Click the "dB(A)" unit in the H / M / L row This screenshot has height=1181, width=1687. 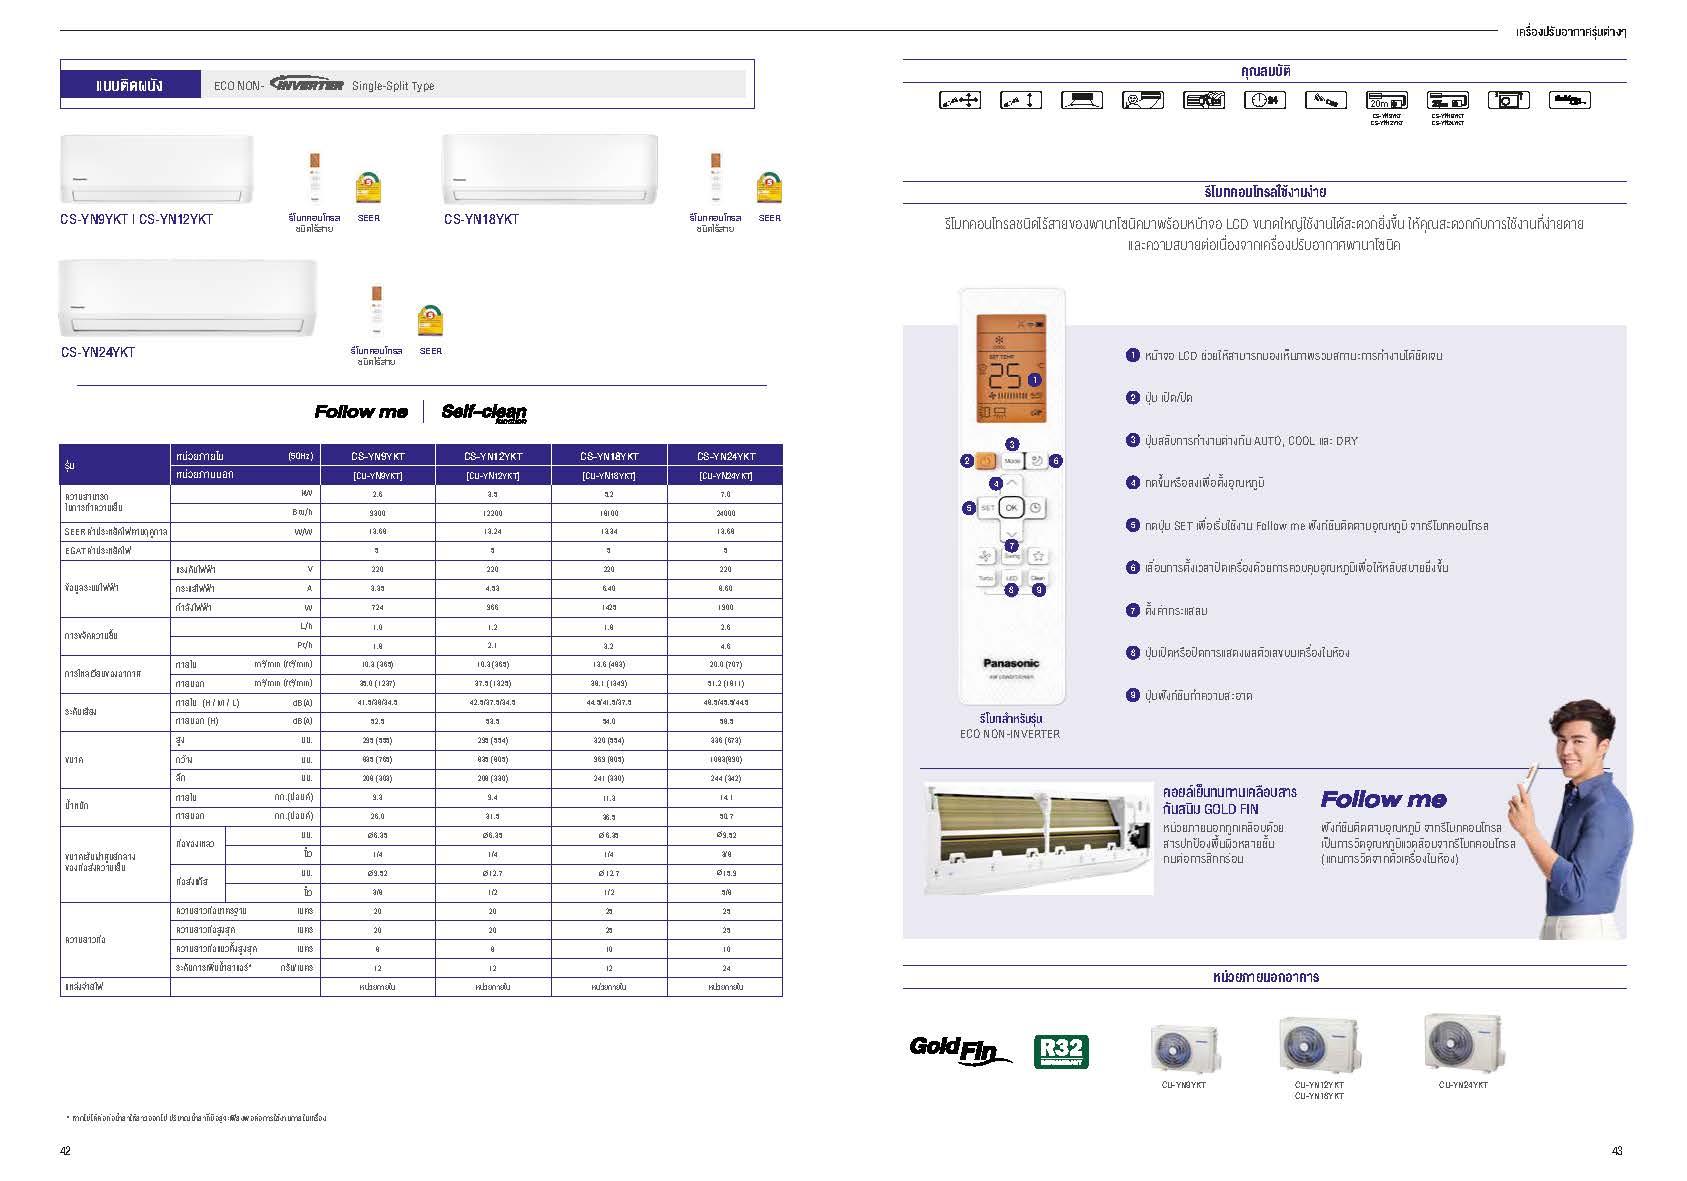302,703
